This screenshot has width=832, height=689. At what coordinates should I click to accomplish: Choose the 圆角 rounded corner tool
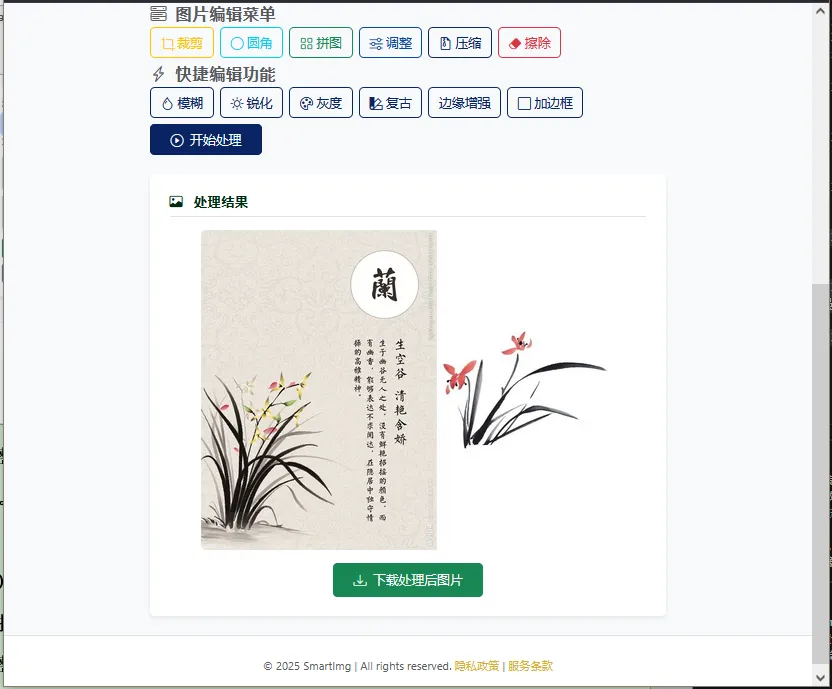pos(251,42)
